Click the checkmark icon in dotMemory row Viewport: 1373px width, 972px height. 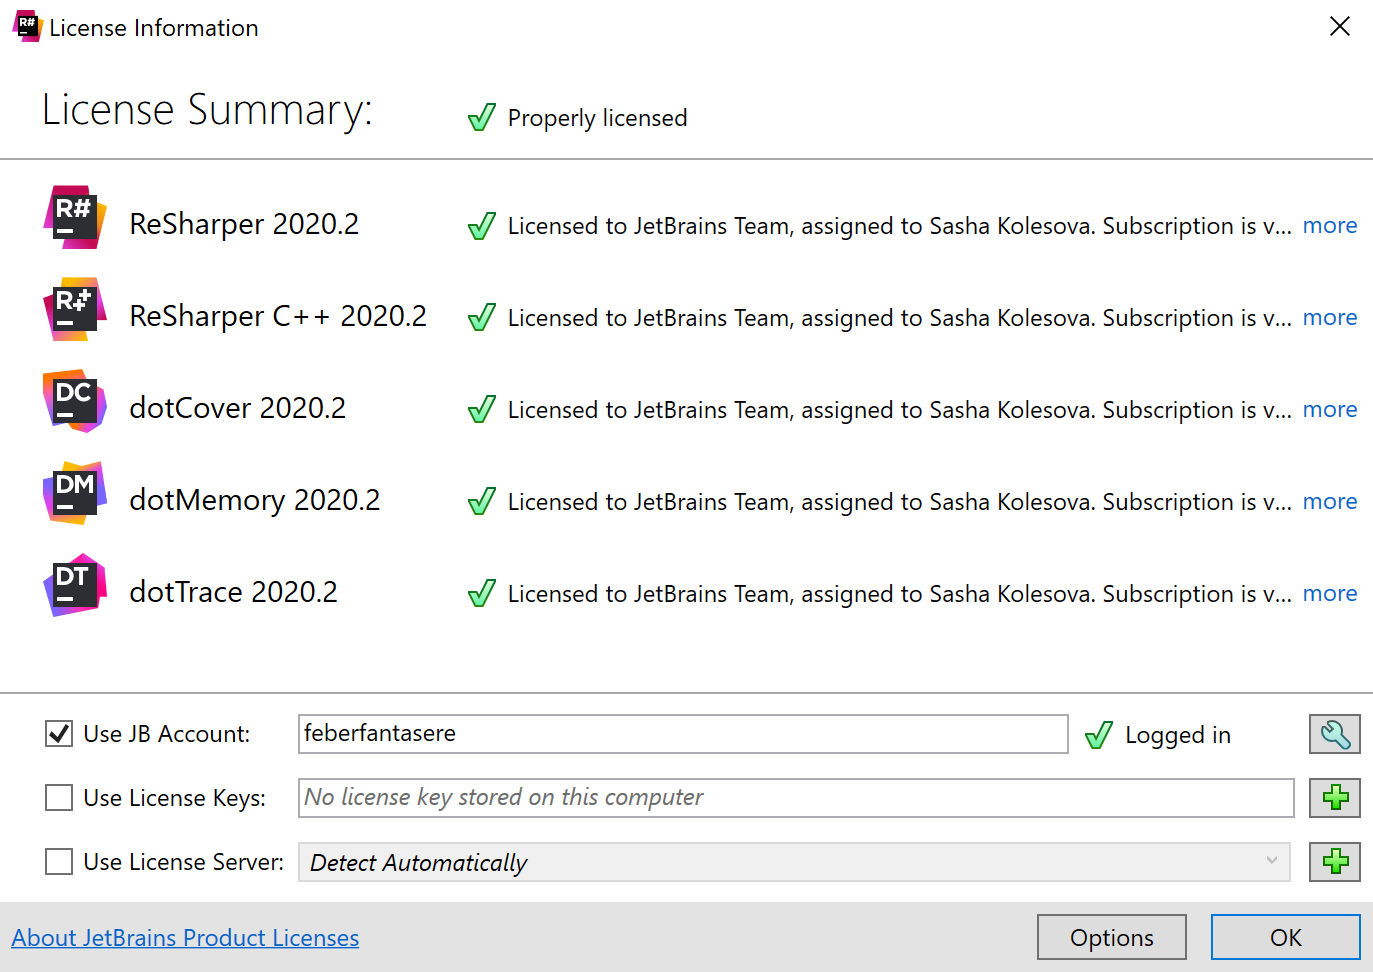tap(482, 502)
